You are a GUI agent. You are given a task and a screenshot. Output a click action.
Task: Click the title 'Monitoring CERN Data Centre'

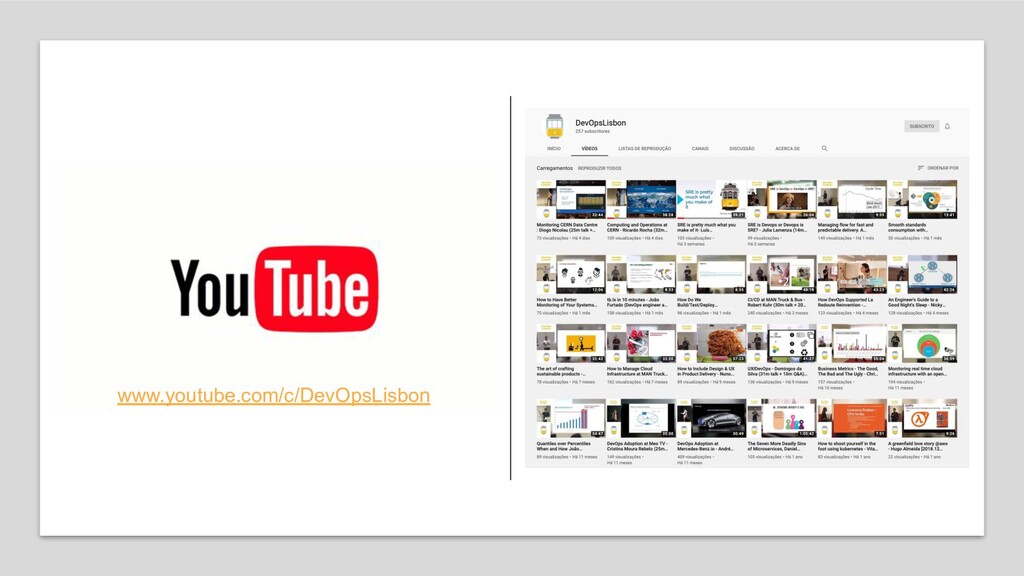tap(567, 227)
